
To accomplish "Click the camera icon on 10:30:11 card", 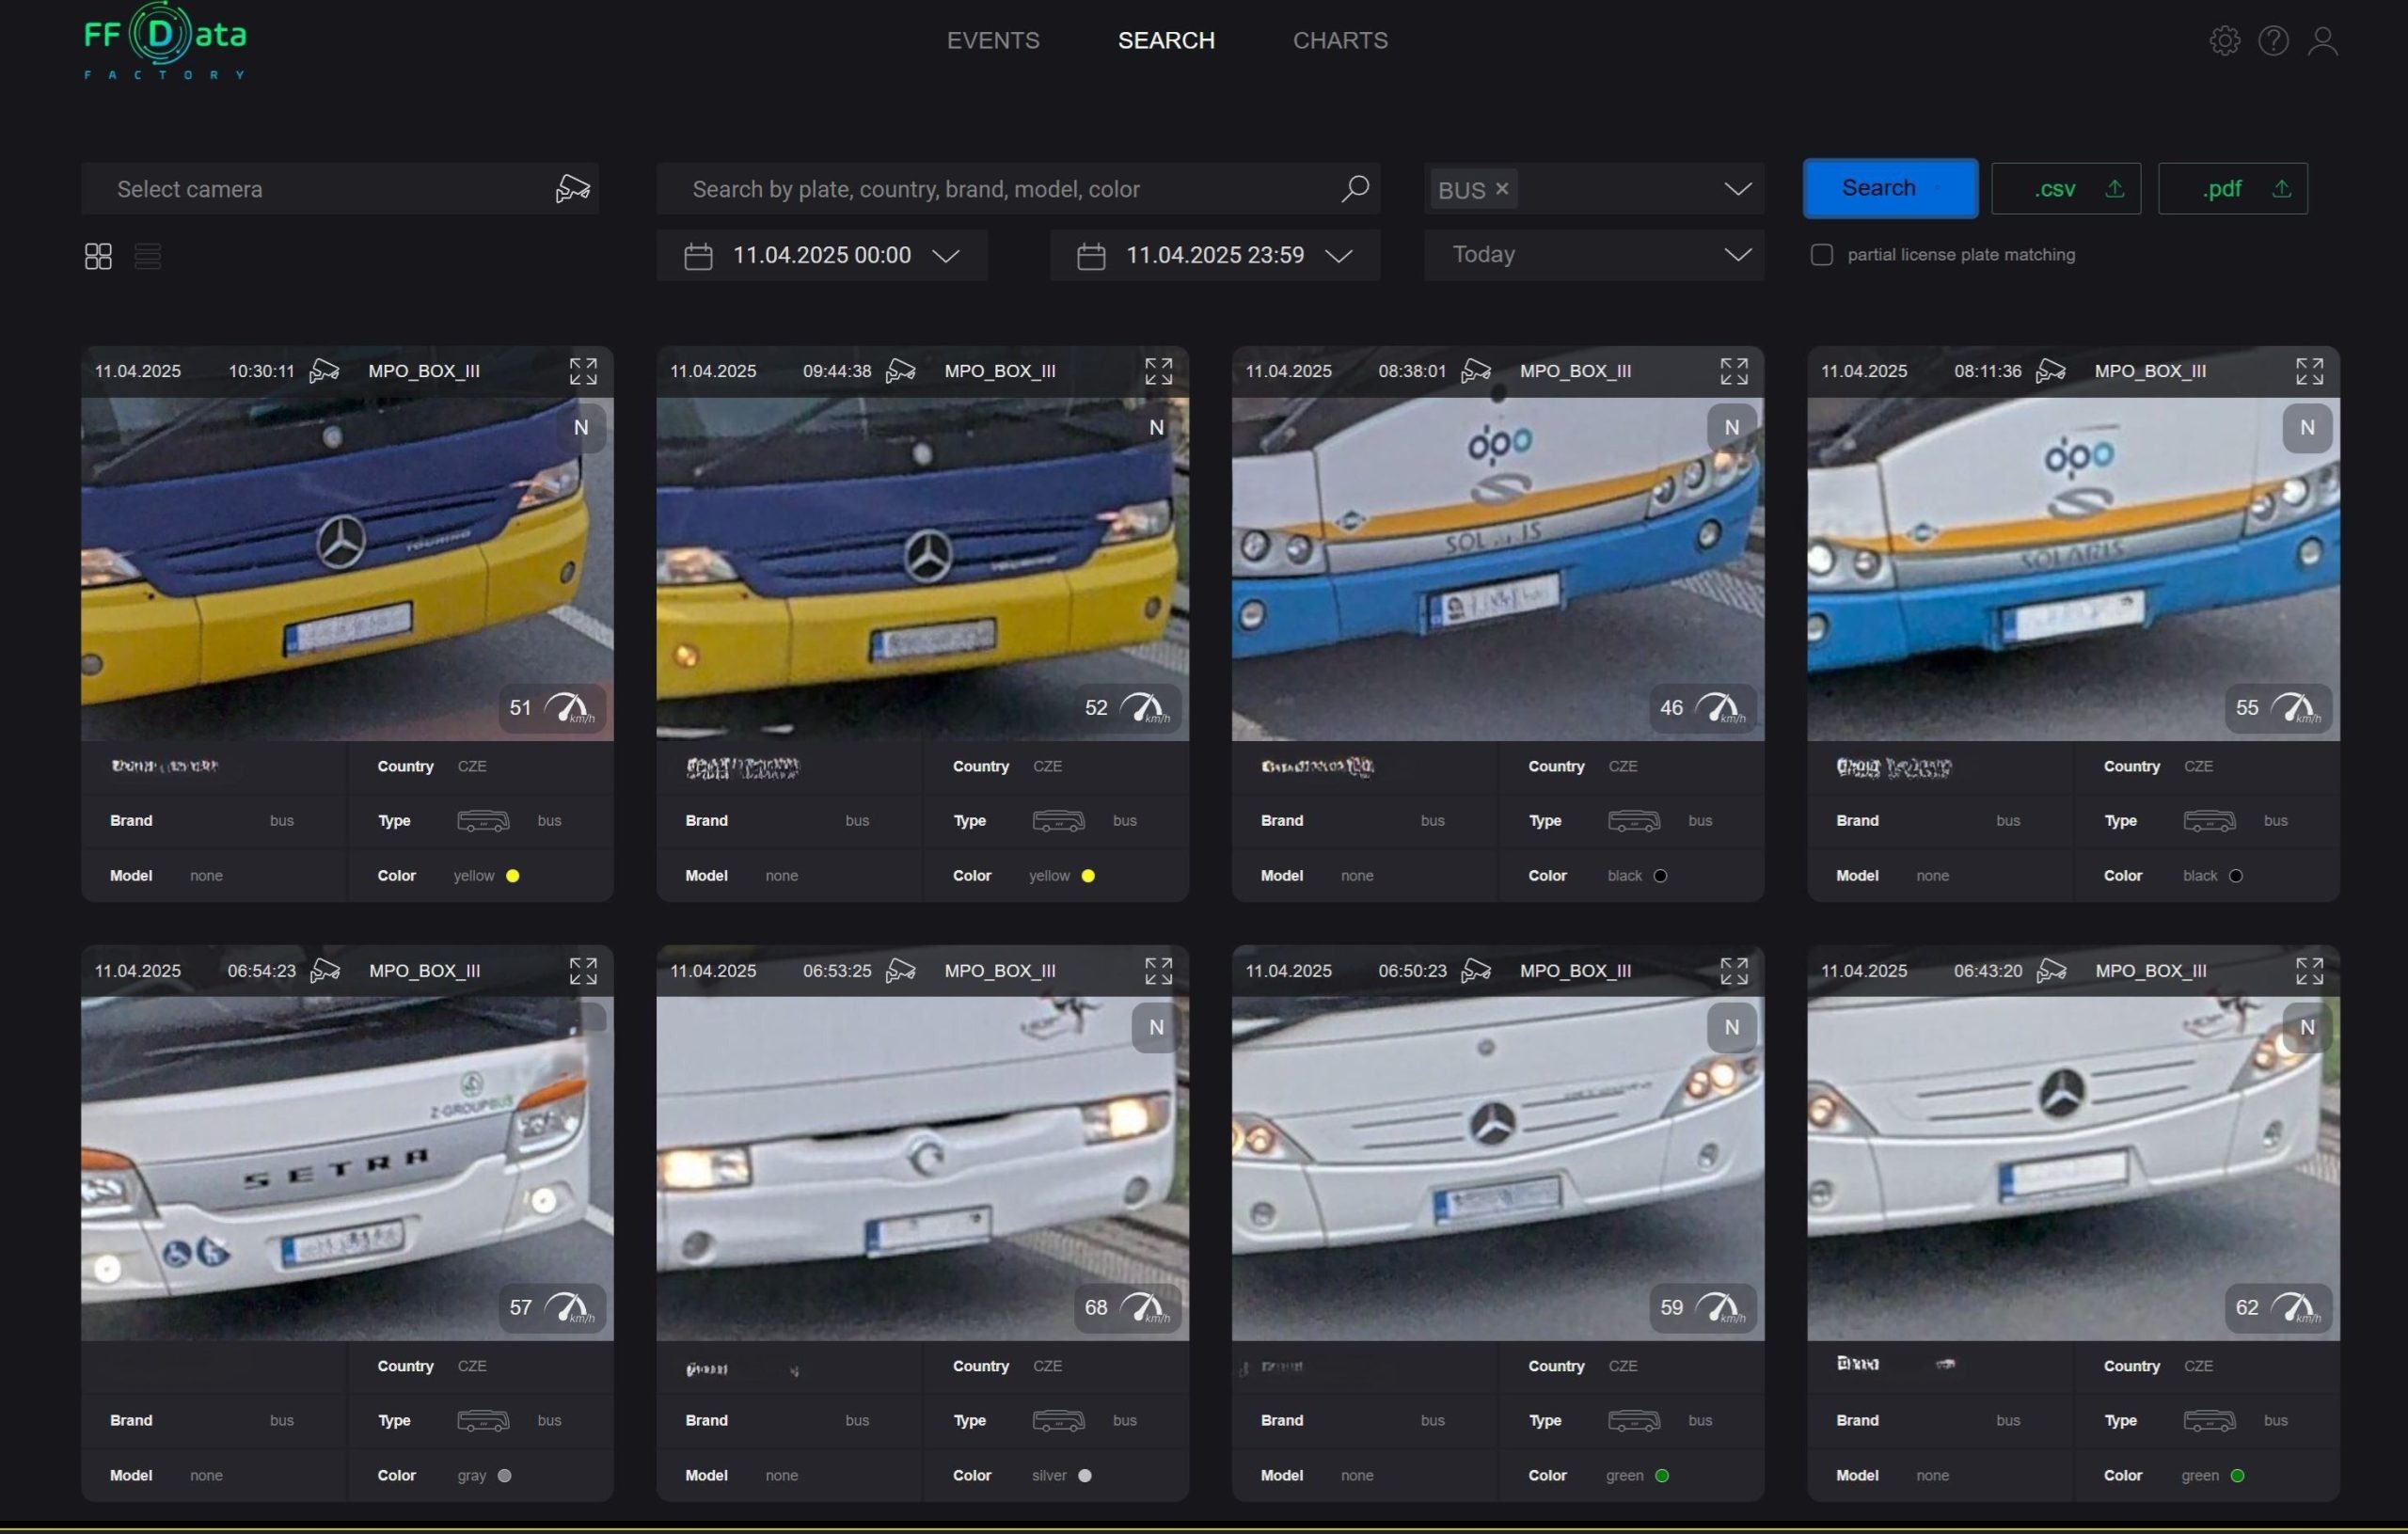I will click(324, 371).
